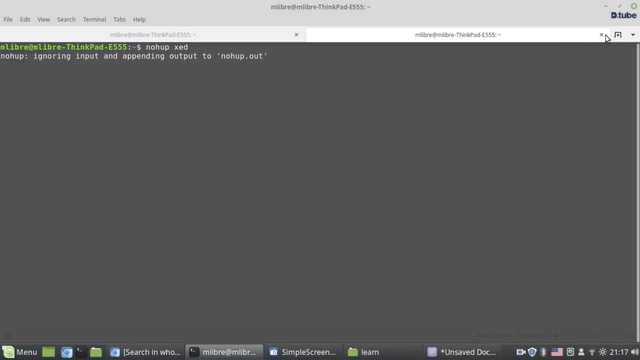
Task: Switch to the Search in who... browser window
Action: pos(145,352)
